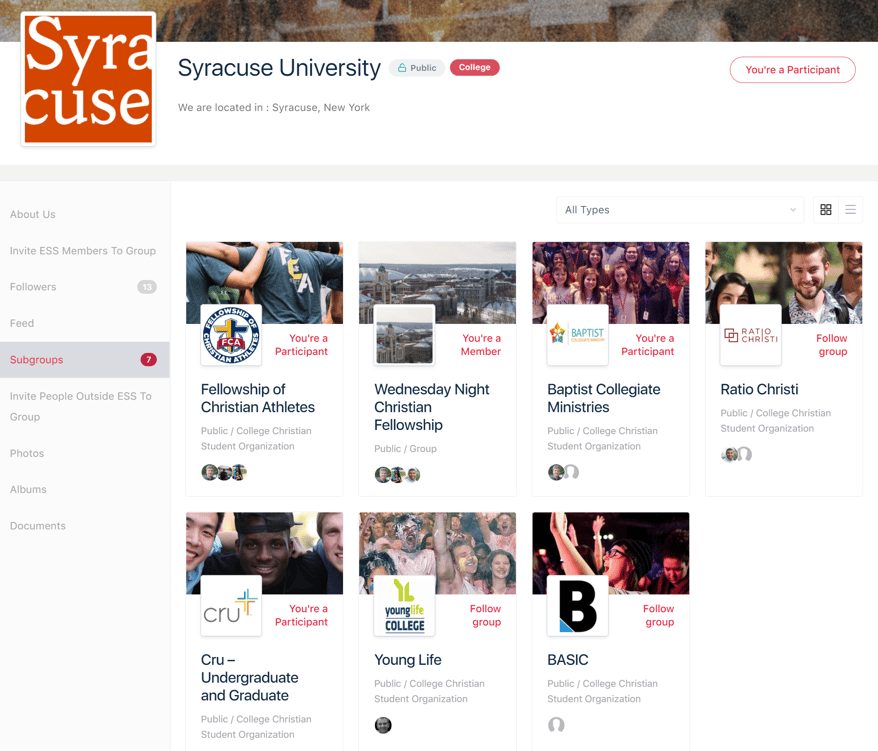Switch to list view layout icon
Screen dimensions: 878x751
click(851, 210)
